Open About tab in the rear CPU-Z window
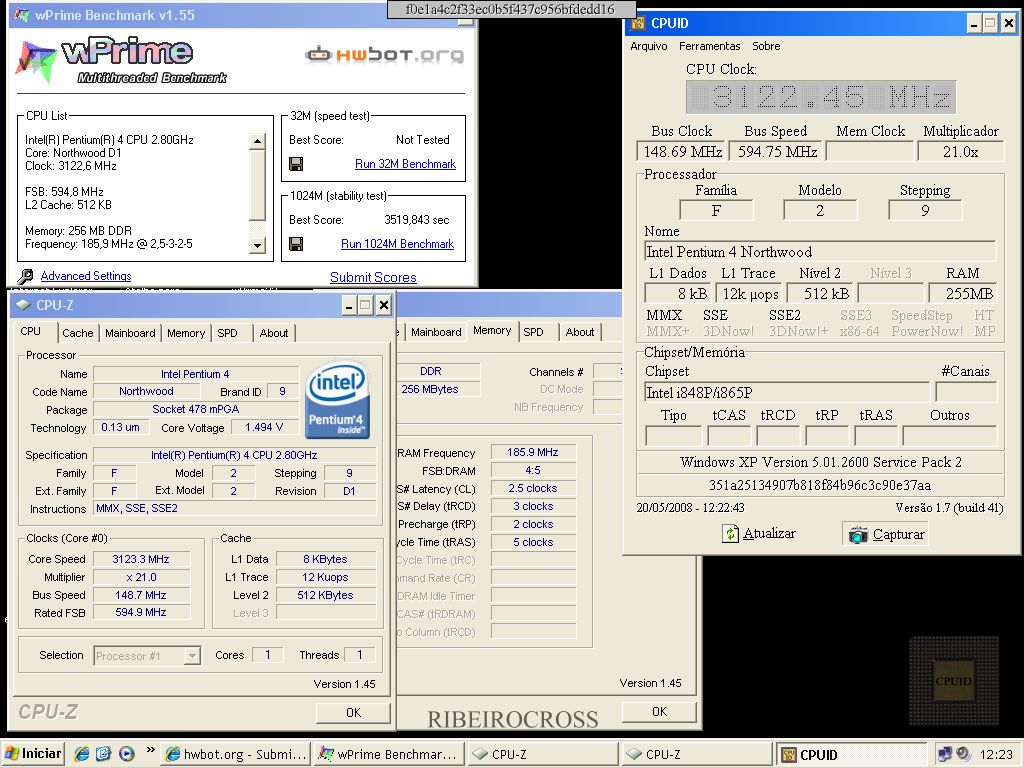 [x=580, y=332]
